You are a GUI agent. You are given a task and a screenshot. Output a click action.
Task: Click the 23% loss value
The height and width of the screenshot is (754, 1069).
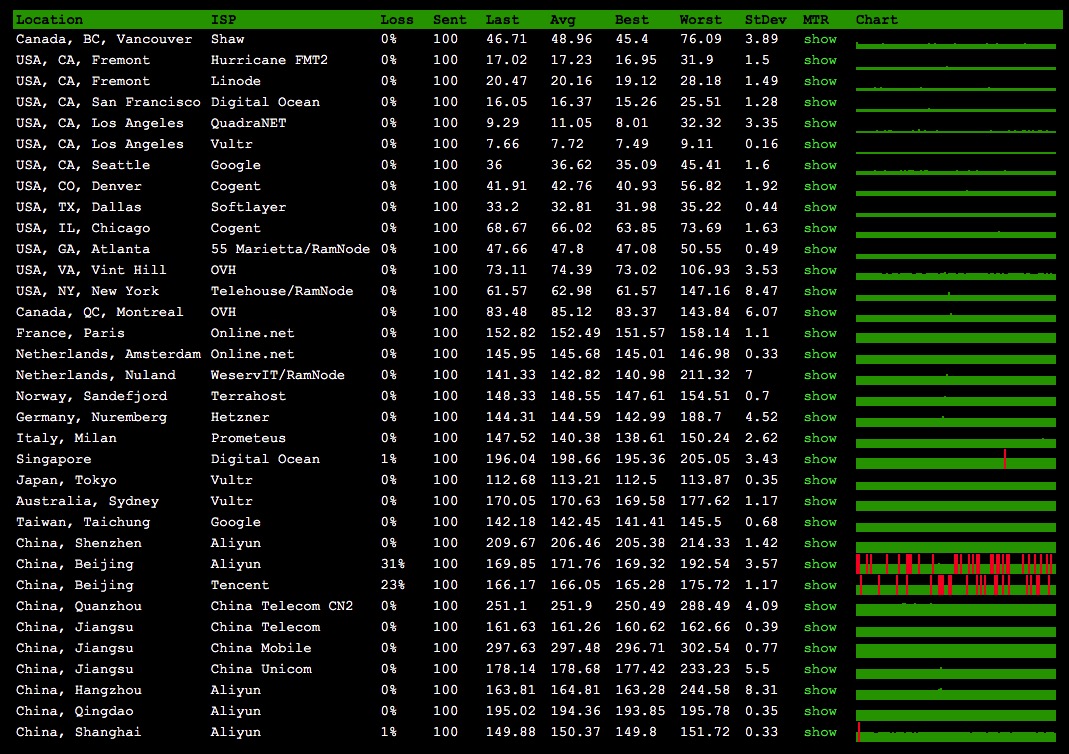pos(393,585)
